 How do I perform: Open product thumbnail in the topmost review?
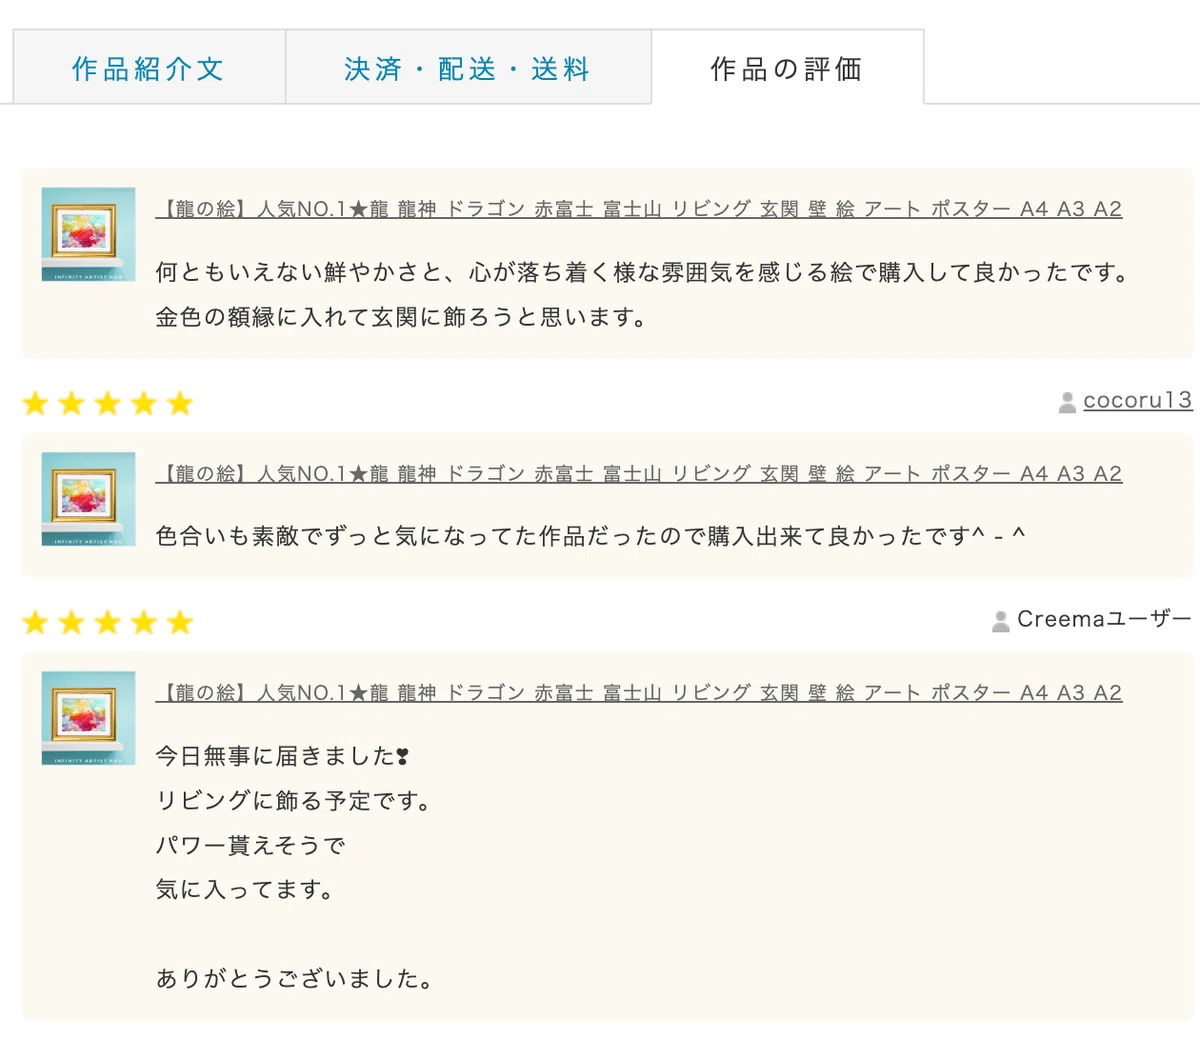[88, 234]
